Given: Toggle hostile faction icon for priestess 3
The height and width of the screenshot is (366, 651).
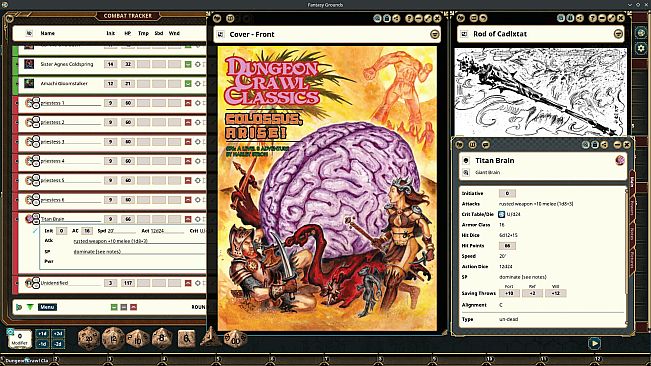Looking at the screenshot, I should pyautogui.click(x=188, y=142).
